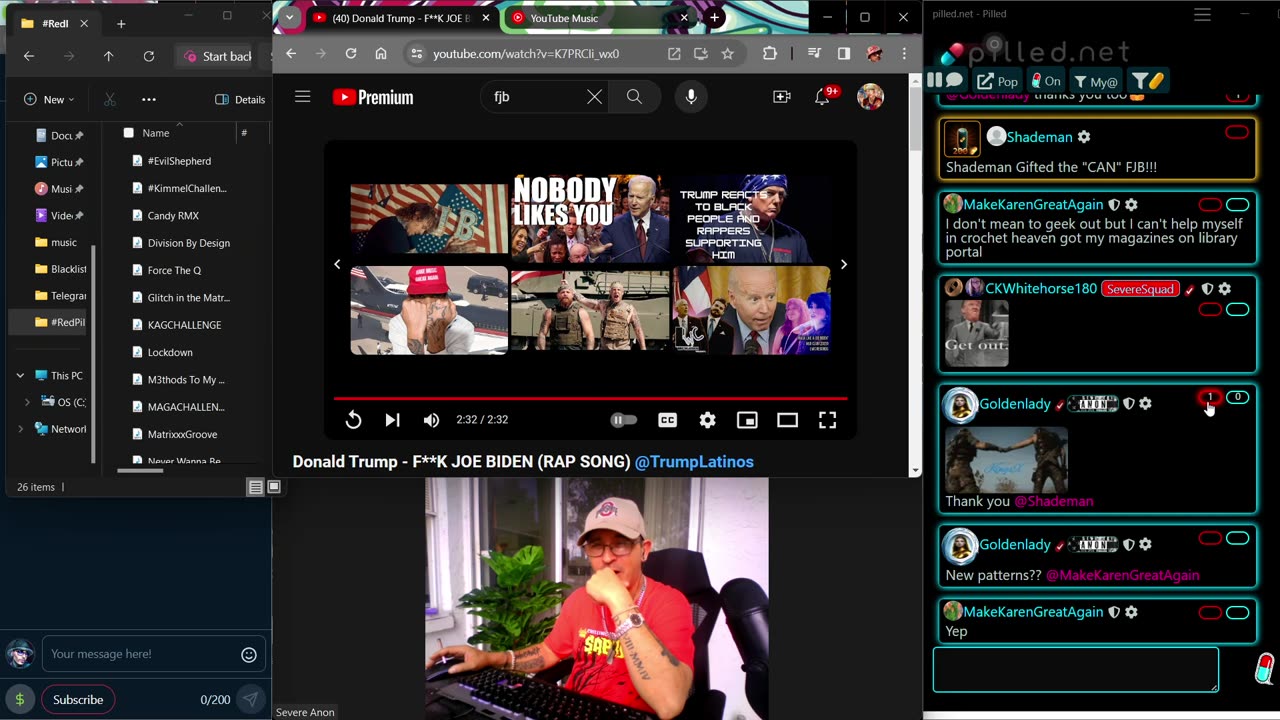Clear the fjb search text
1280x720 pixels.
pyautogui.click(x=594, y=97)
